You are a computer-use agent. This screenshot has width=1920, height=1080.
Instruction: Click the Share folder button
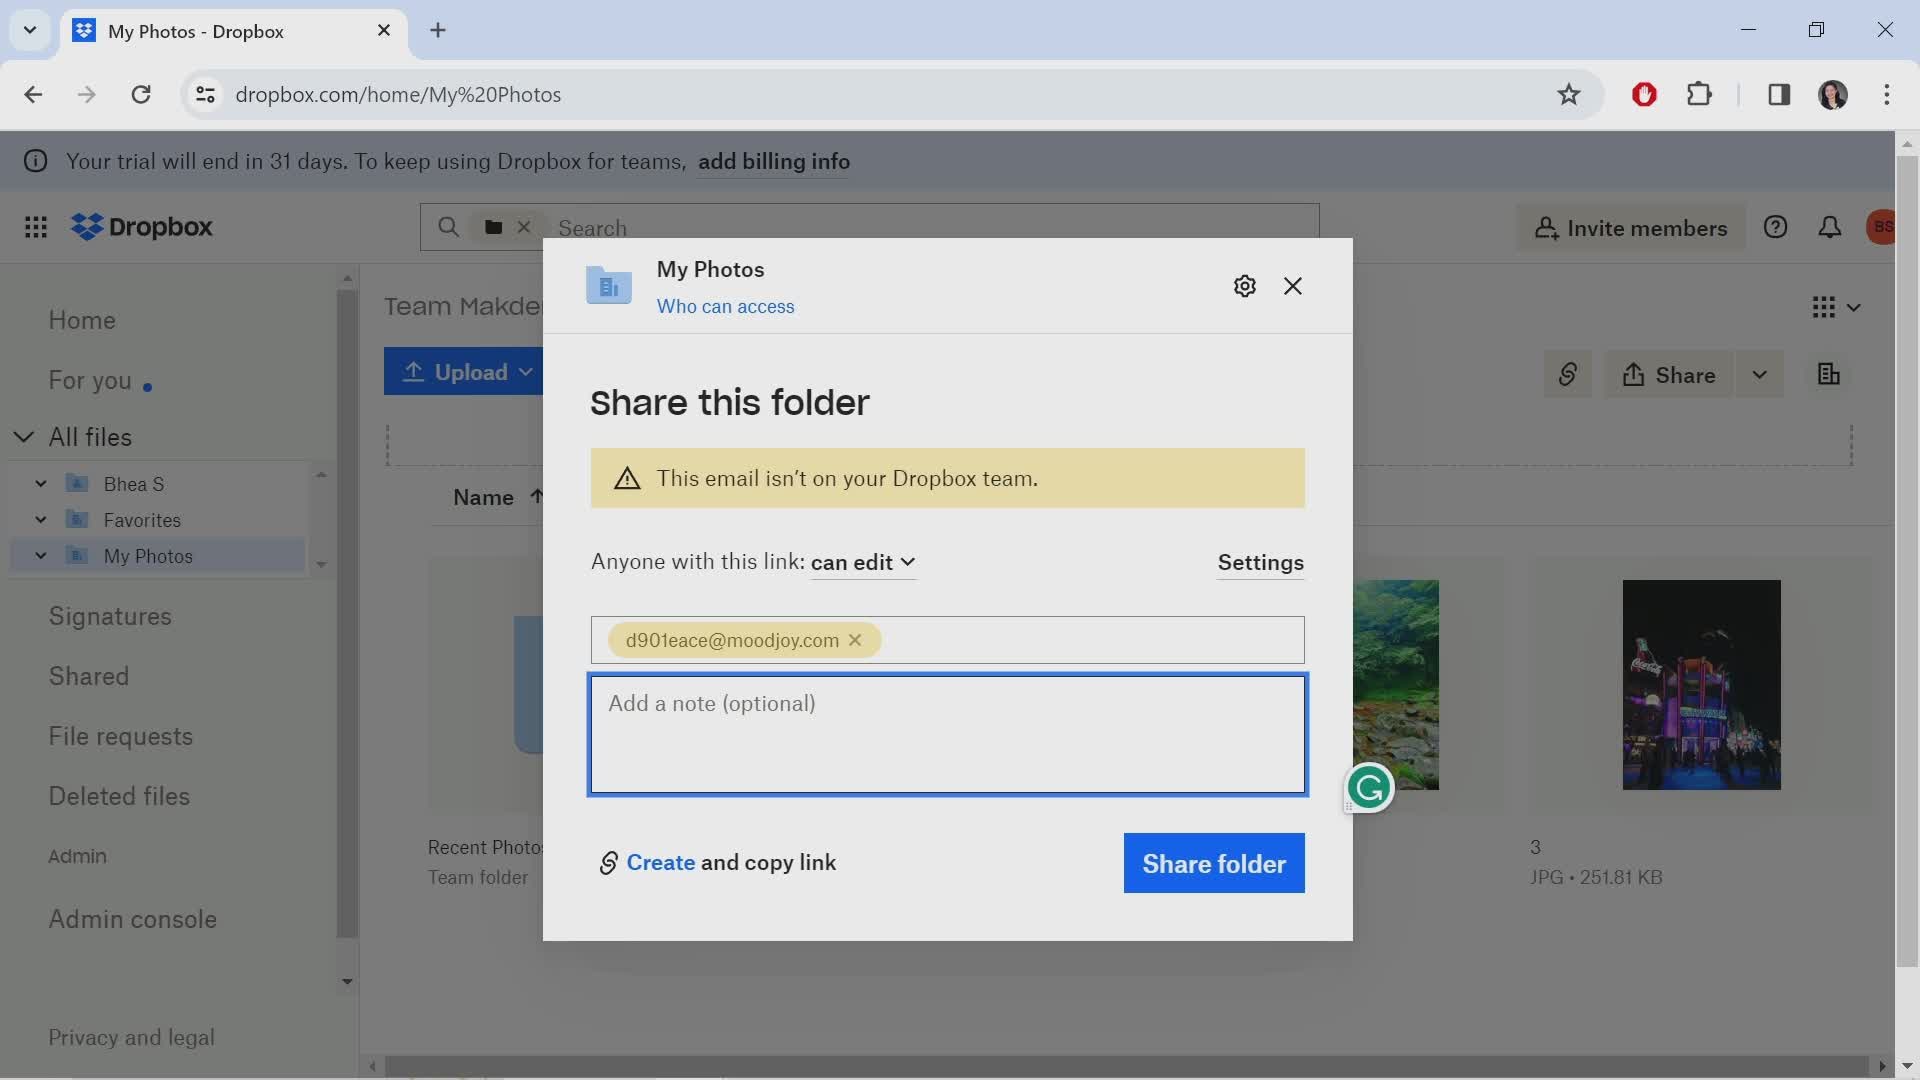tap(1214, 864)
